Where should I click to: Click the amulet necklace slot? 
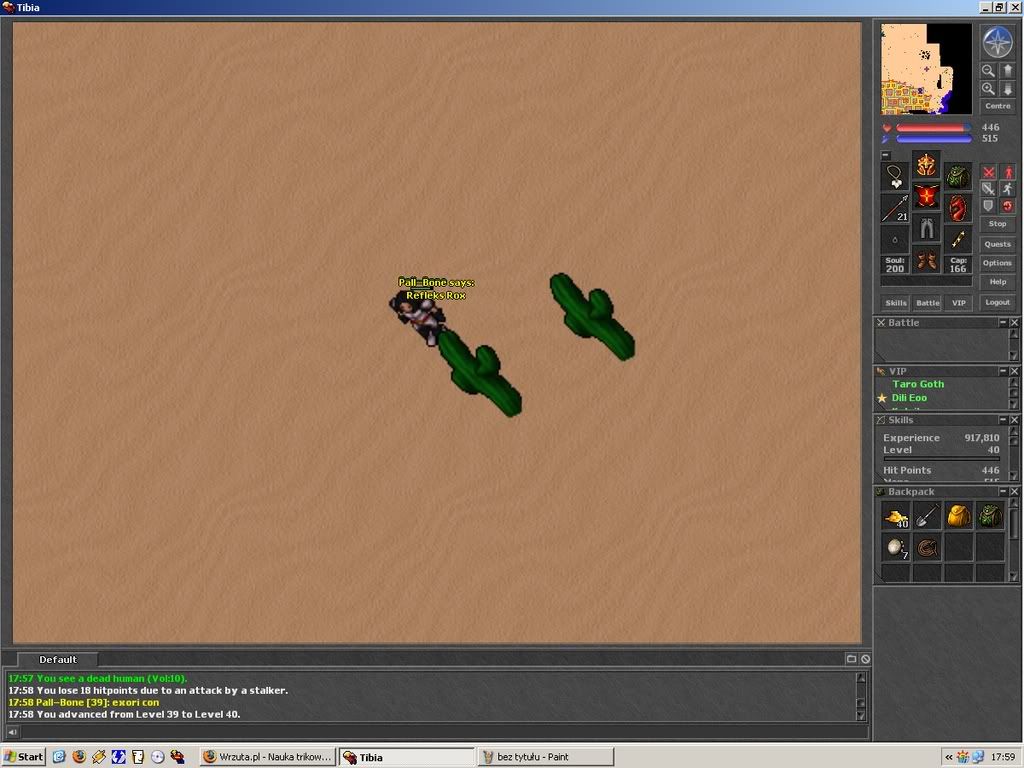895,176
